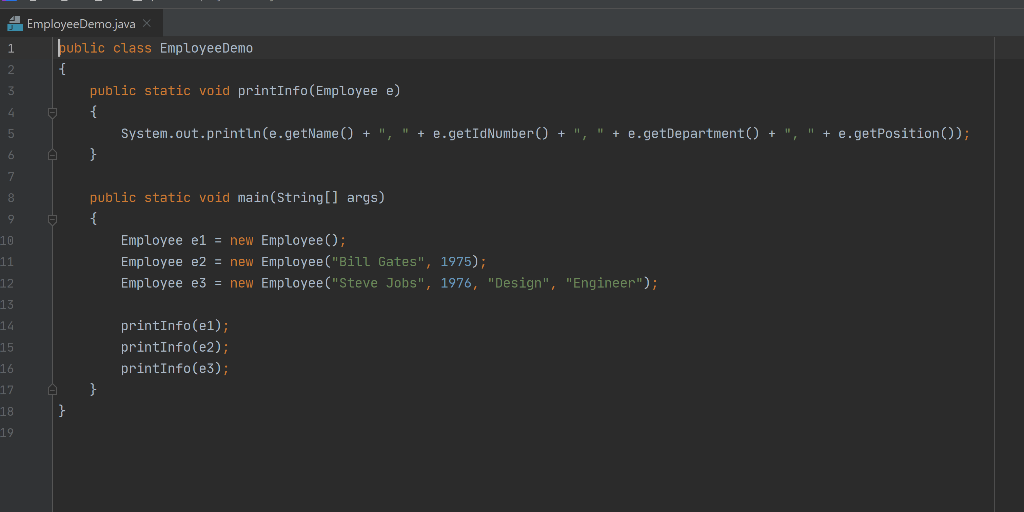This screenshot has width=1024, height=512.
Task: Place cursor on empty line 7 in editor
Action: (522, 176)
